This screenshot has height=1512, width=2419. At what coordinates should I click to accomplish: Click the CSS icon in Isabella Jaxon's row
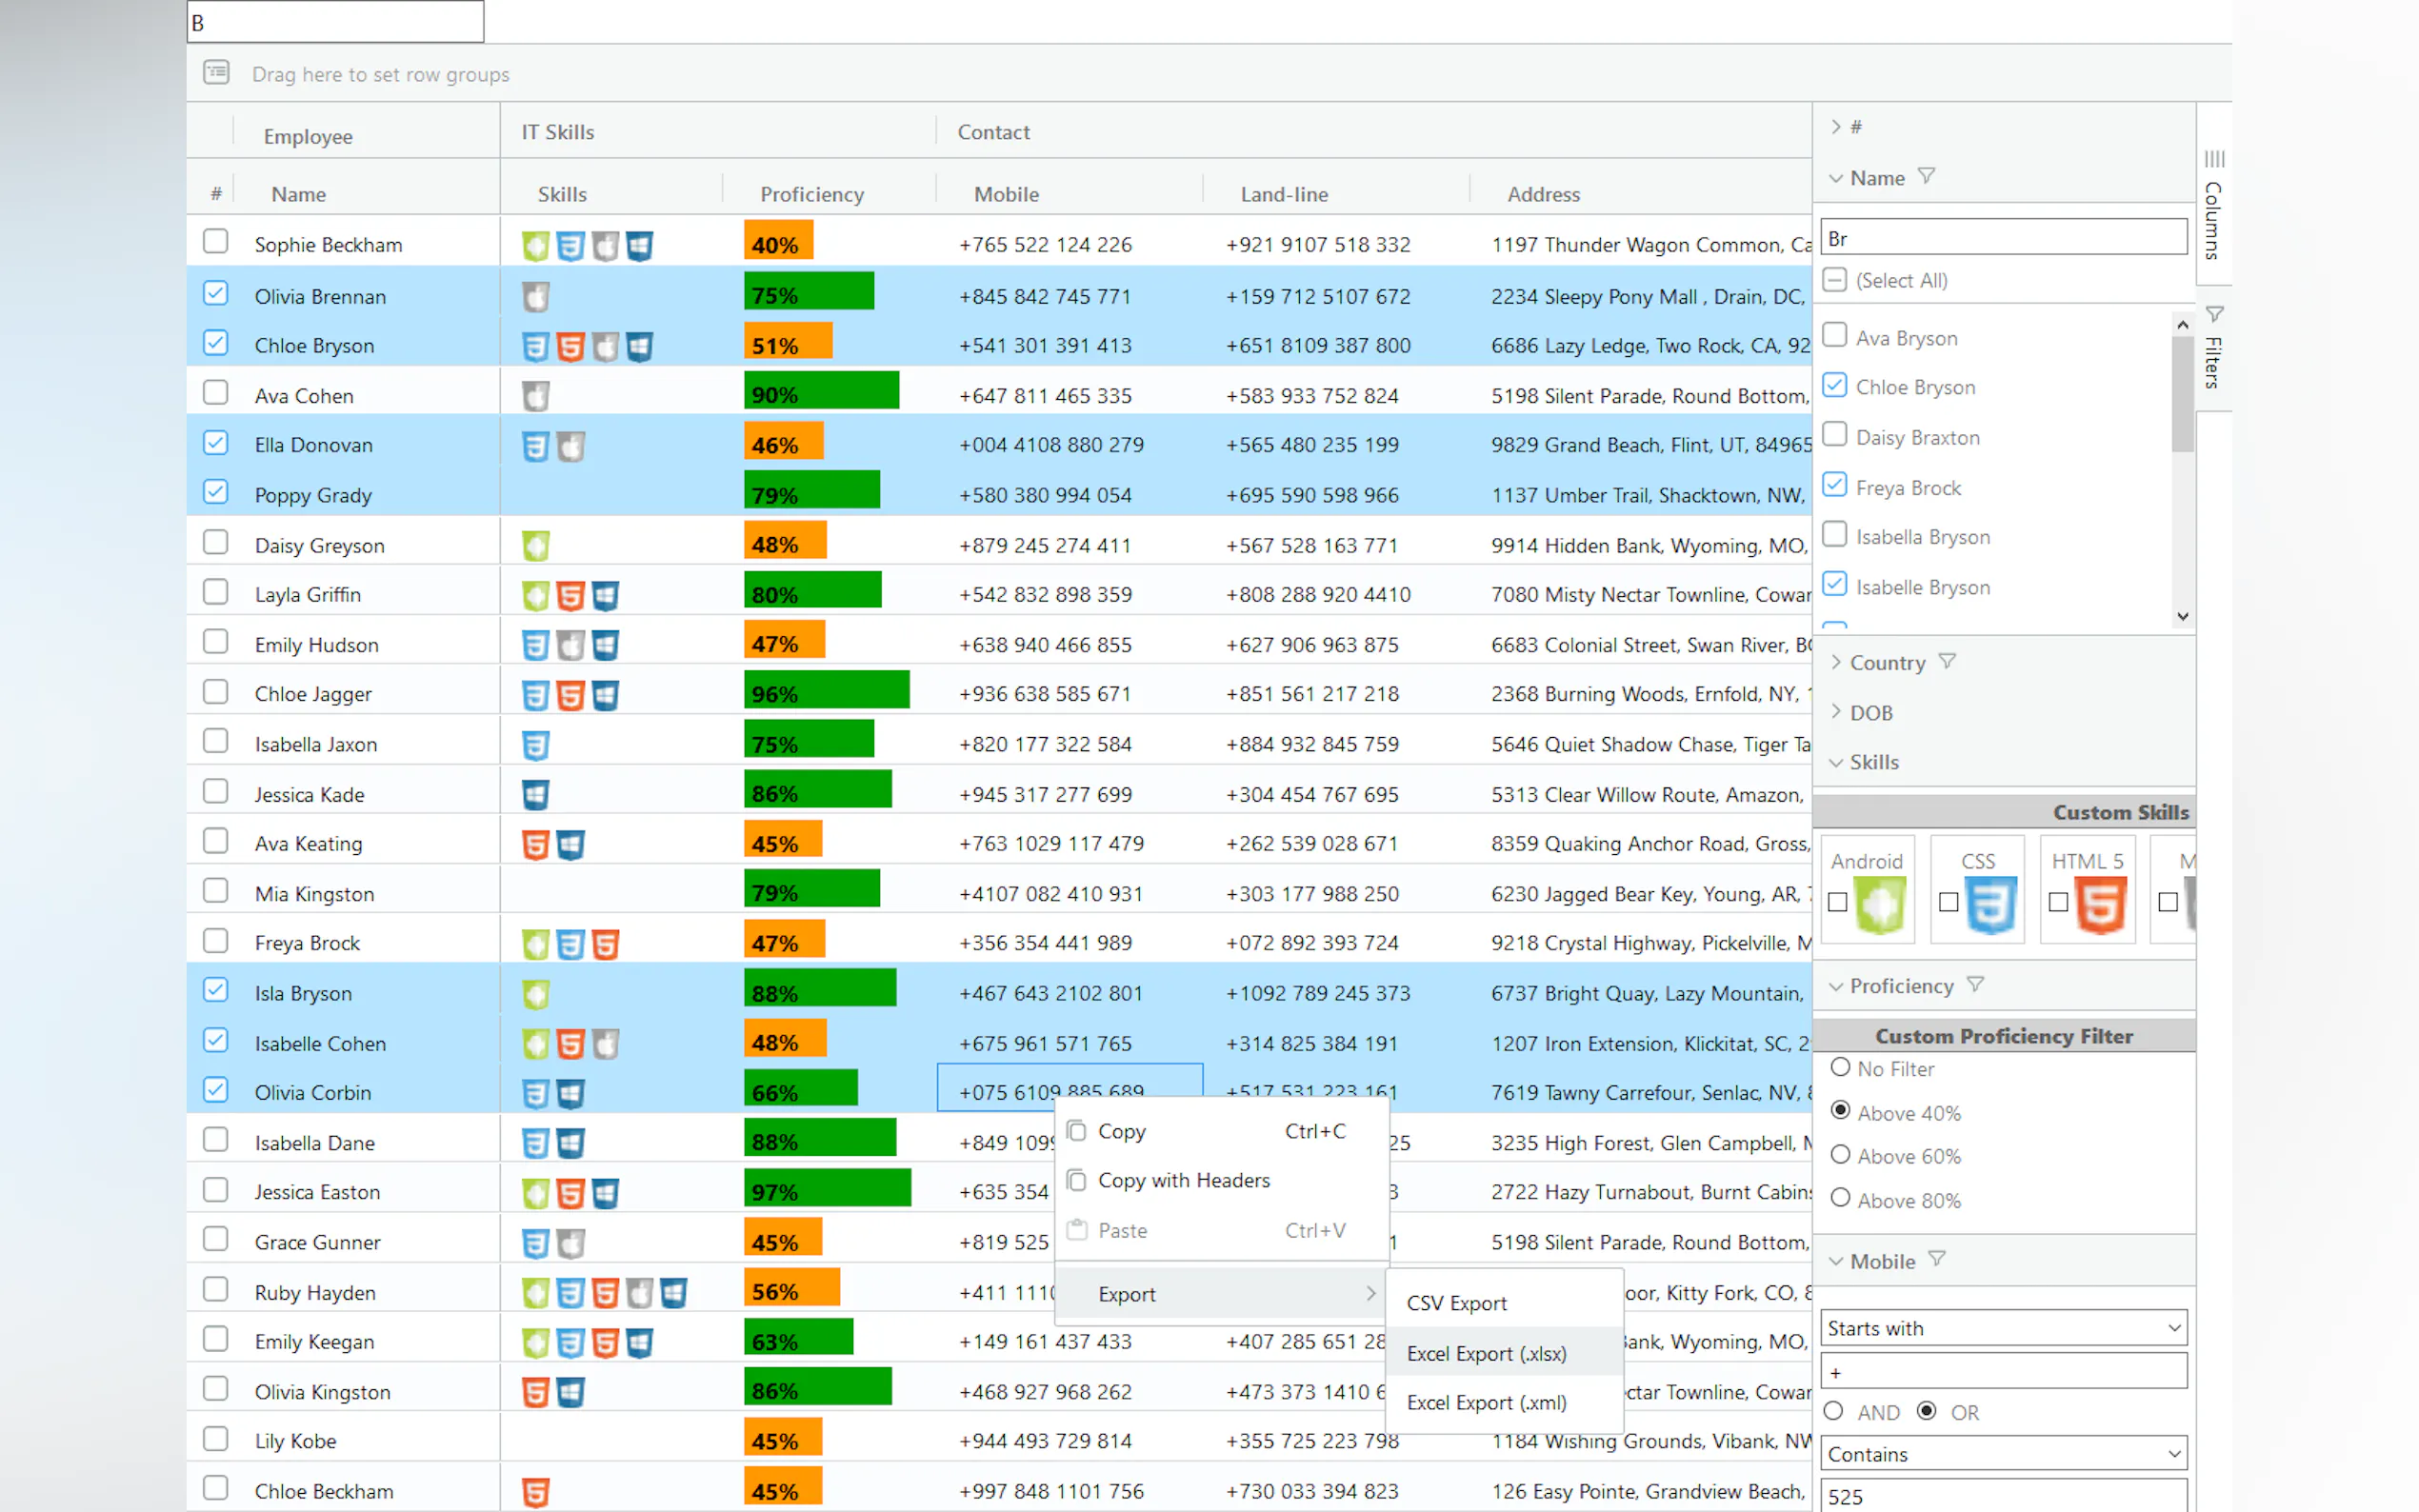point(536,745)
